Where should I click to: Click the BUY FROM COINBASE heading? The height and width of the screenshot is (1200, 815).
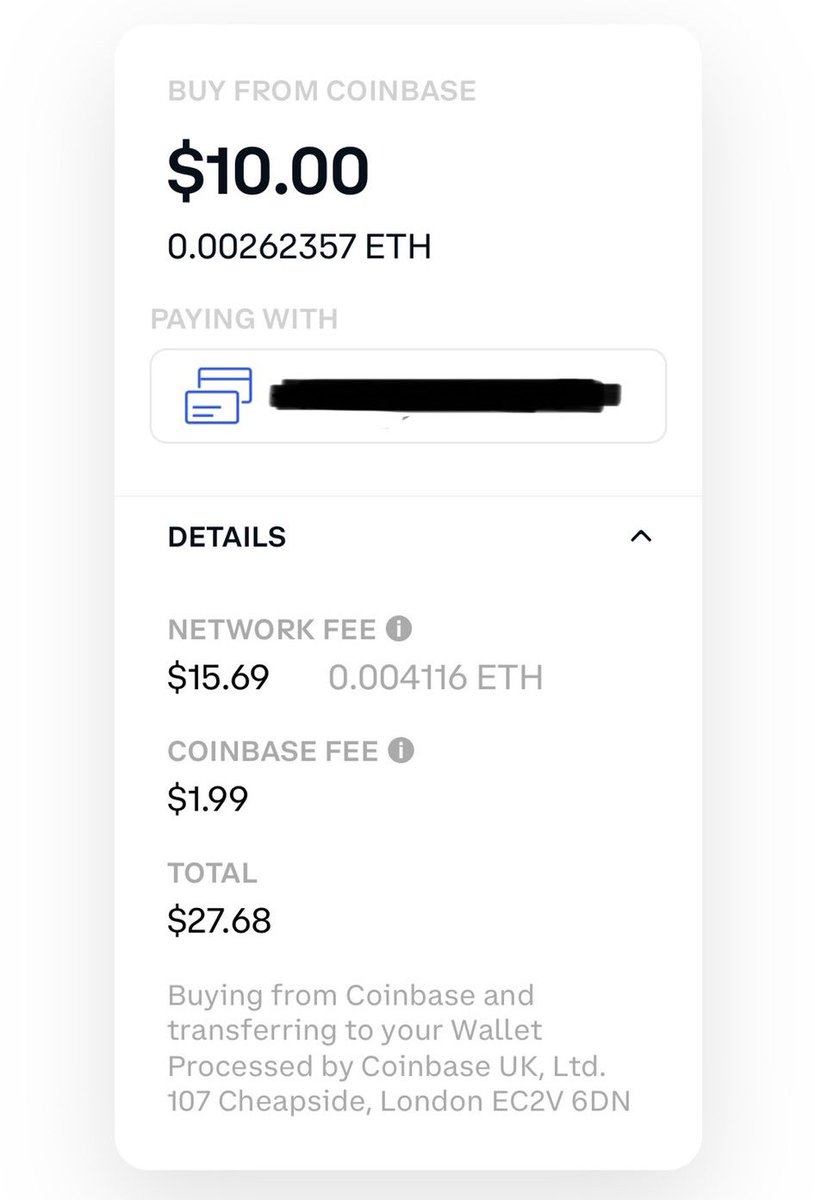click(322, 92)
